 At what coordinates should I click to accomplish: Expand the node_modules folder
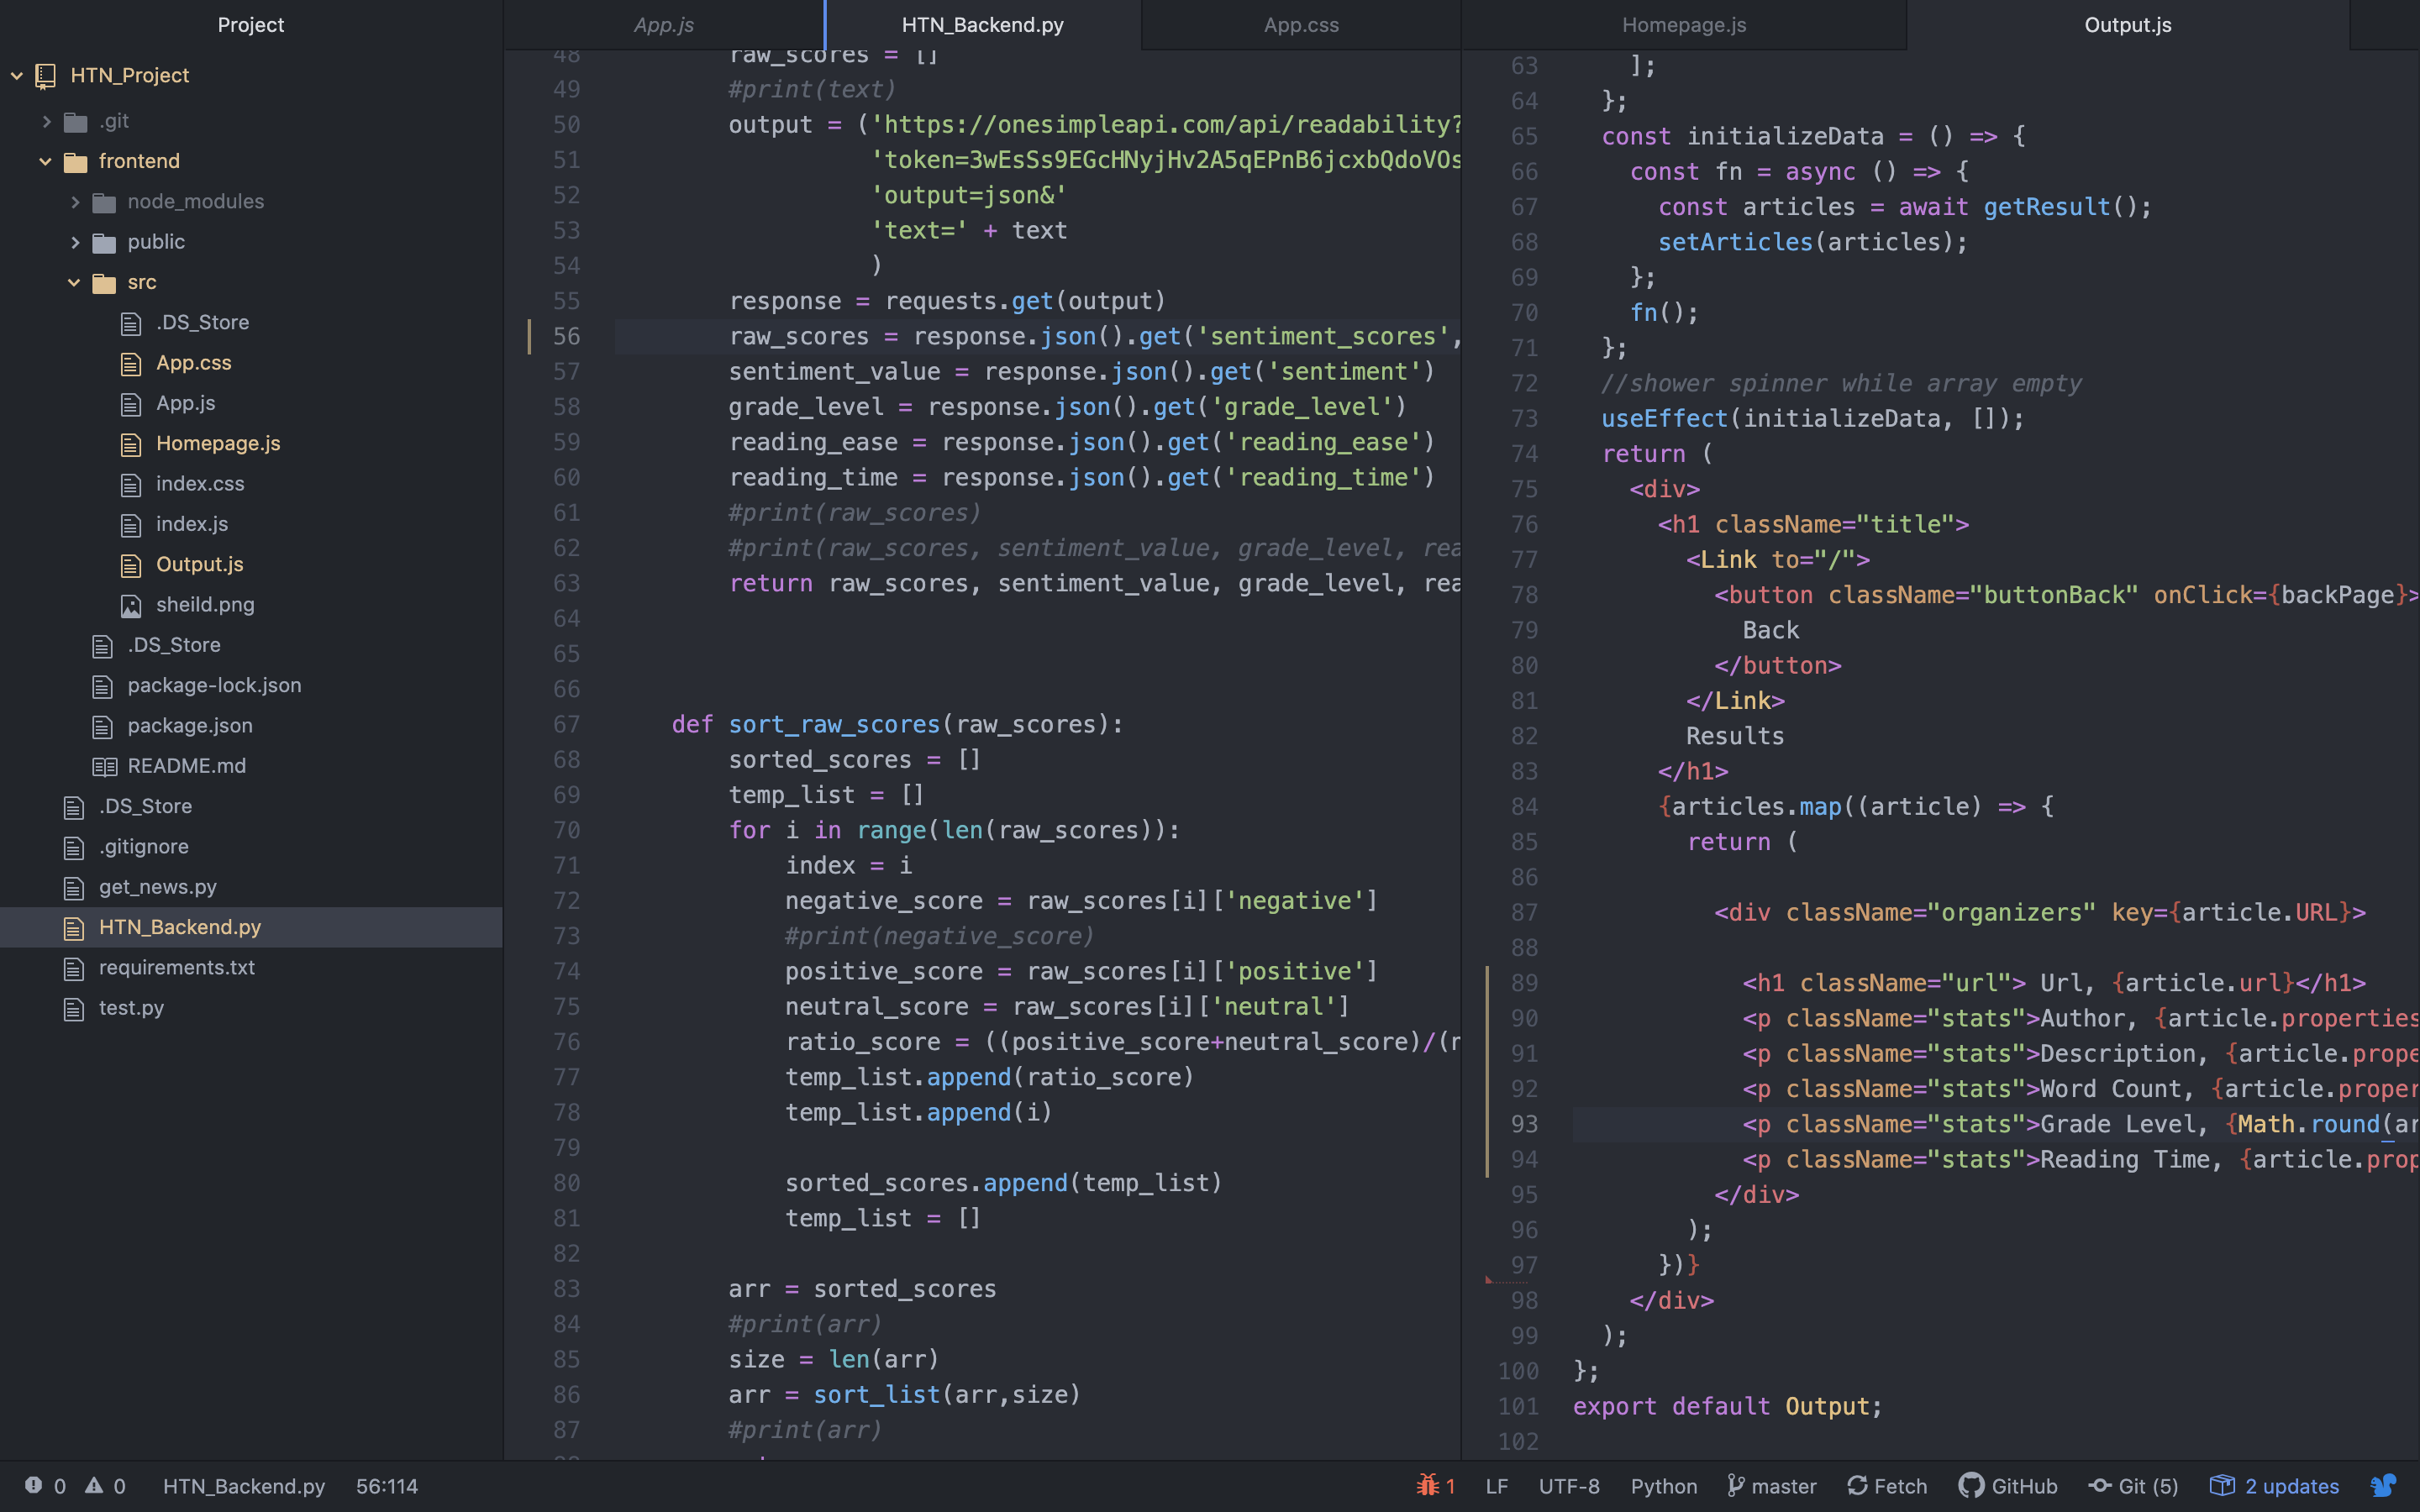(74, 202)
